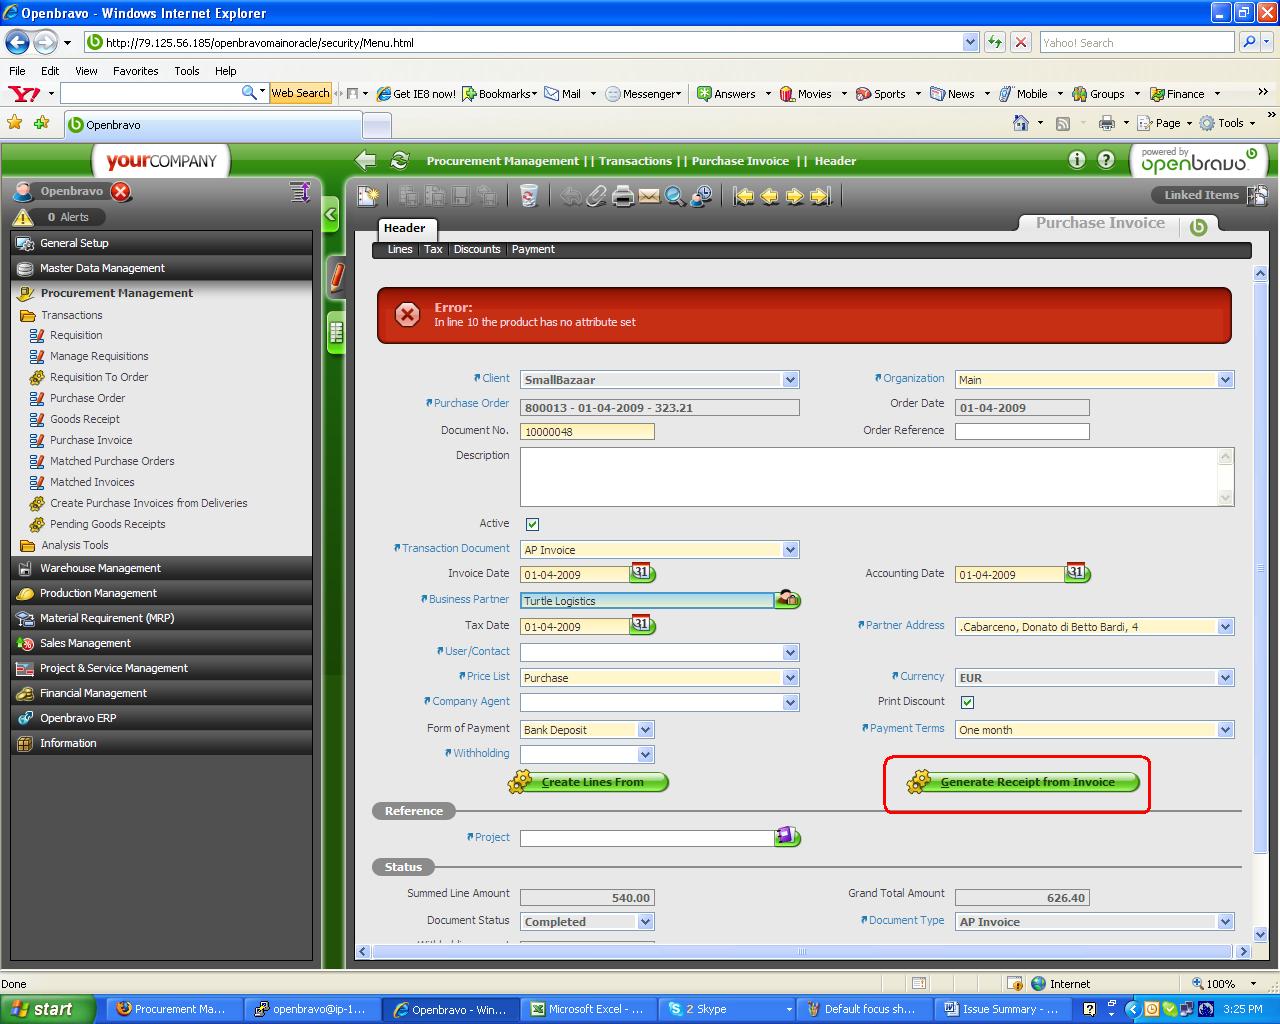Log out with the red X icon
This screenshot has width=1280, height=1024.
click(121, 191)
